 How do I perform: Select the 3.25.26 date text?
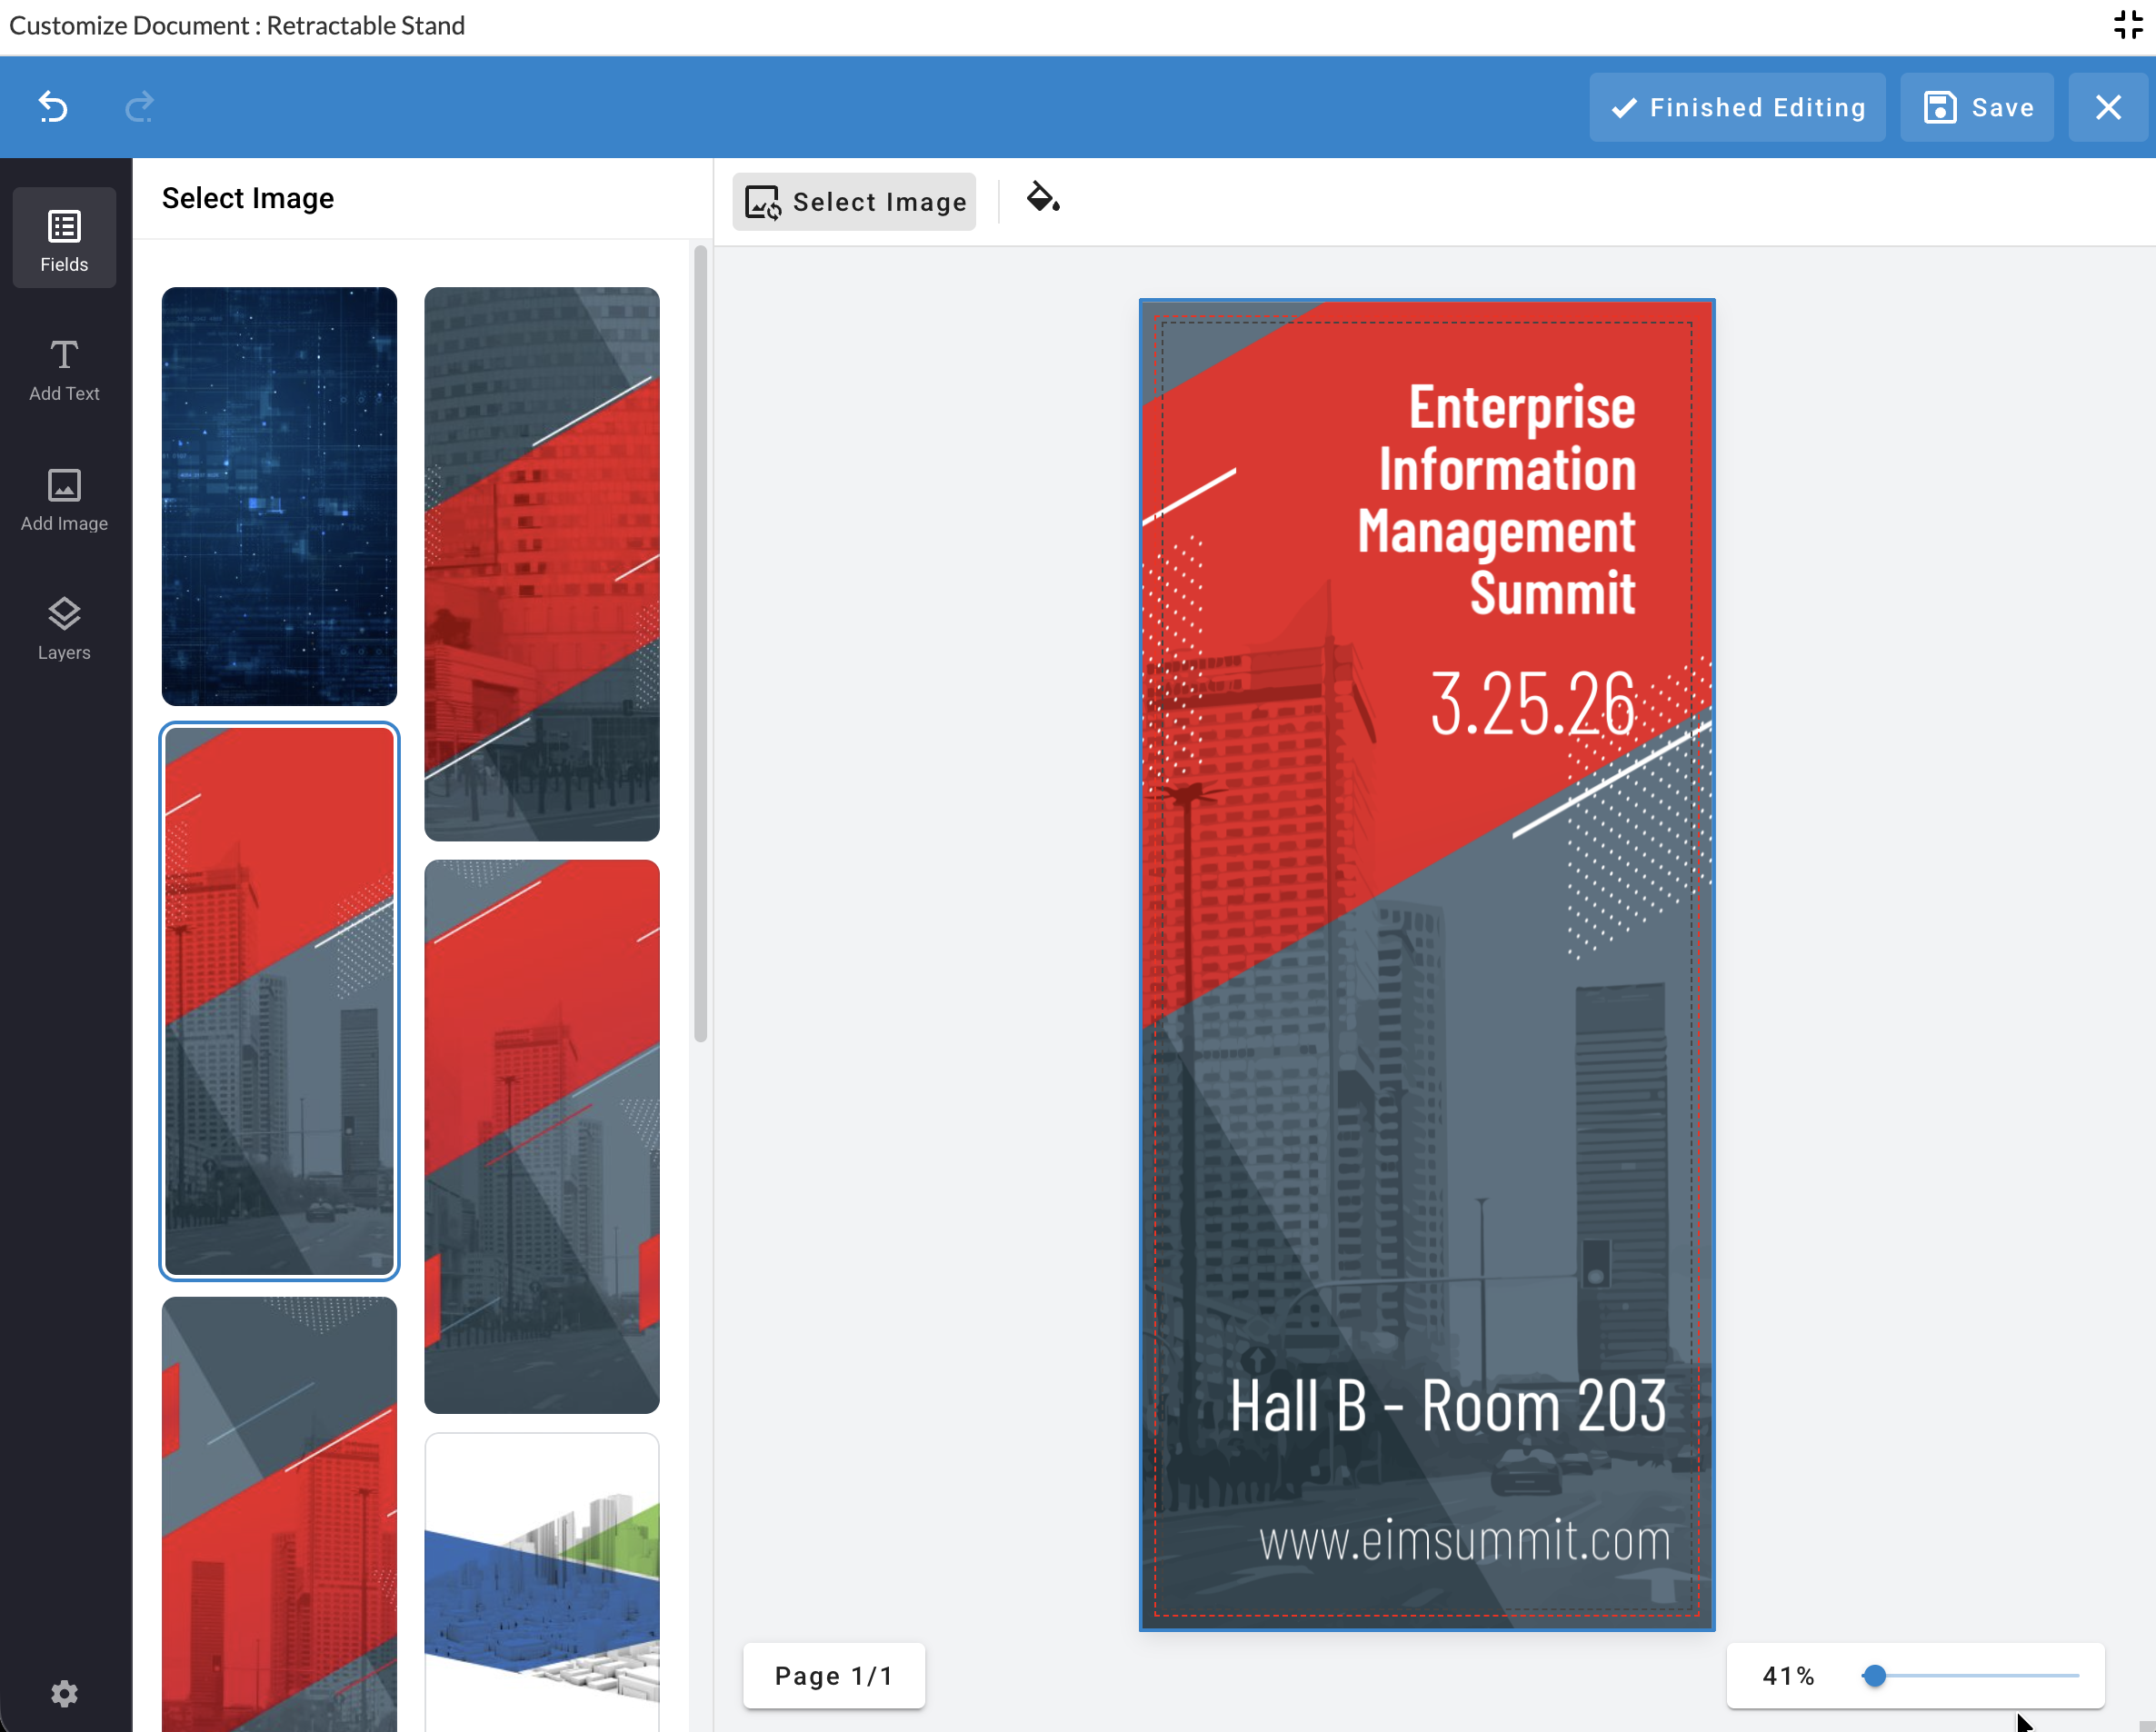1532,703
